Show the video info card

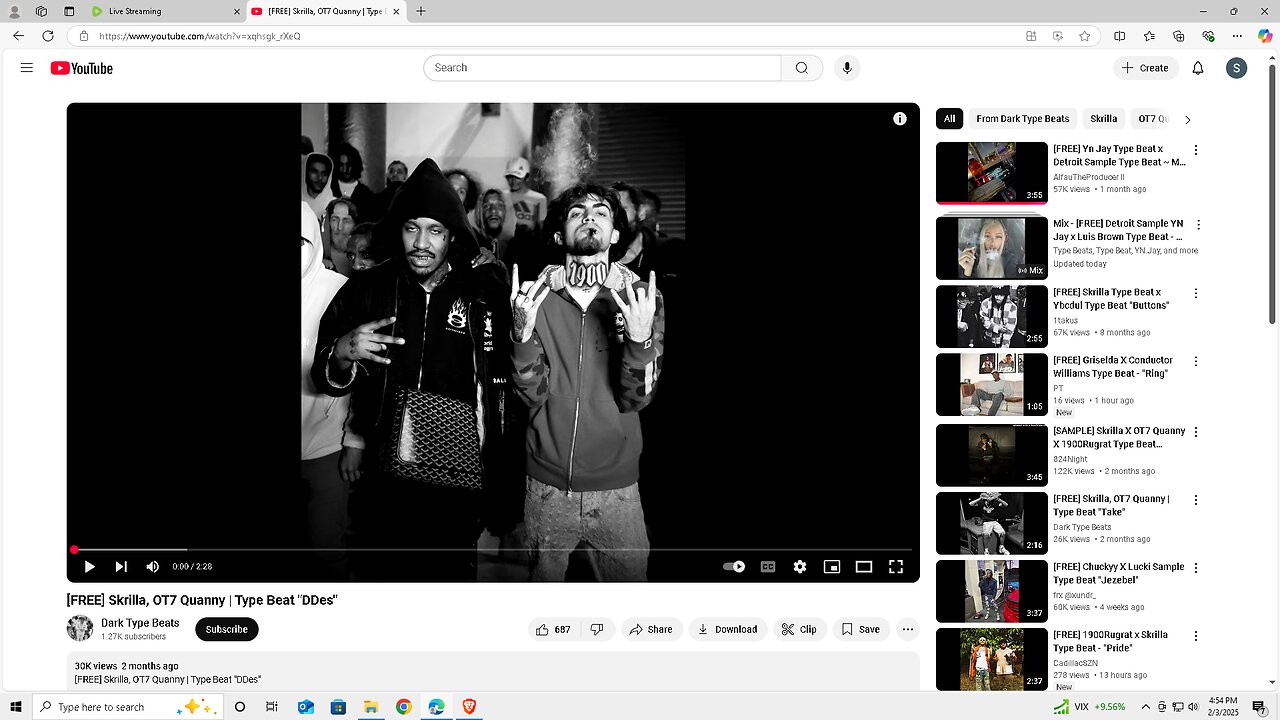900,119
